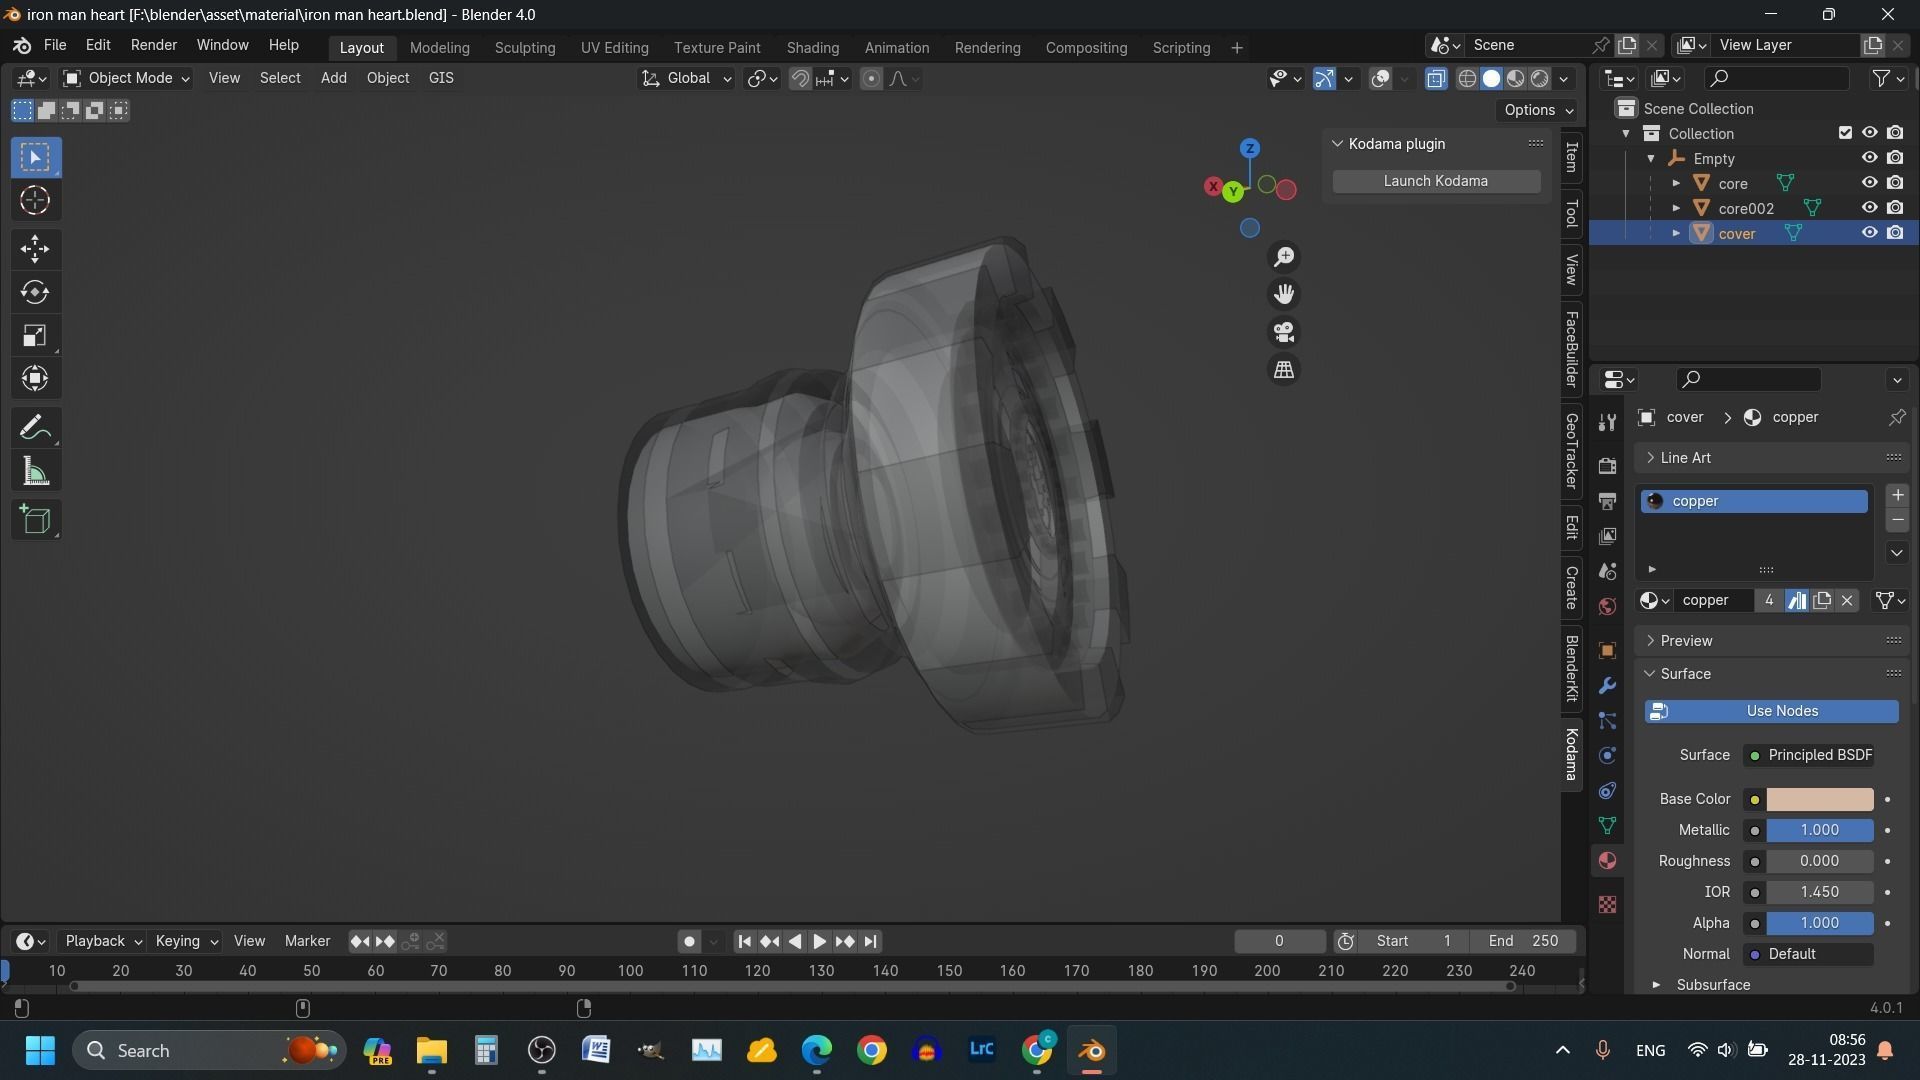
Task: Switch to Shading workspace tab
Action: coord(812,48)
